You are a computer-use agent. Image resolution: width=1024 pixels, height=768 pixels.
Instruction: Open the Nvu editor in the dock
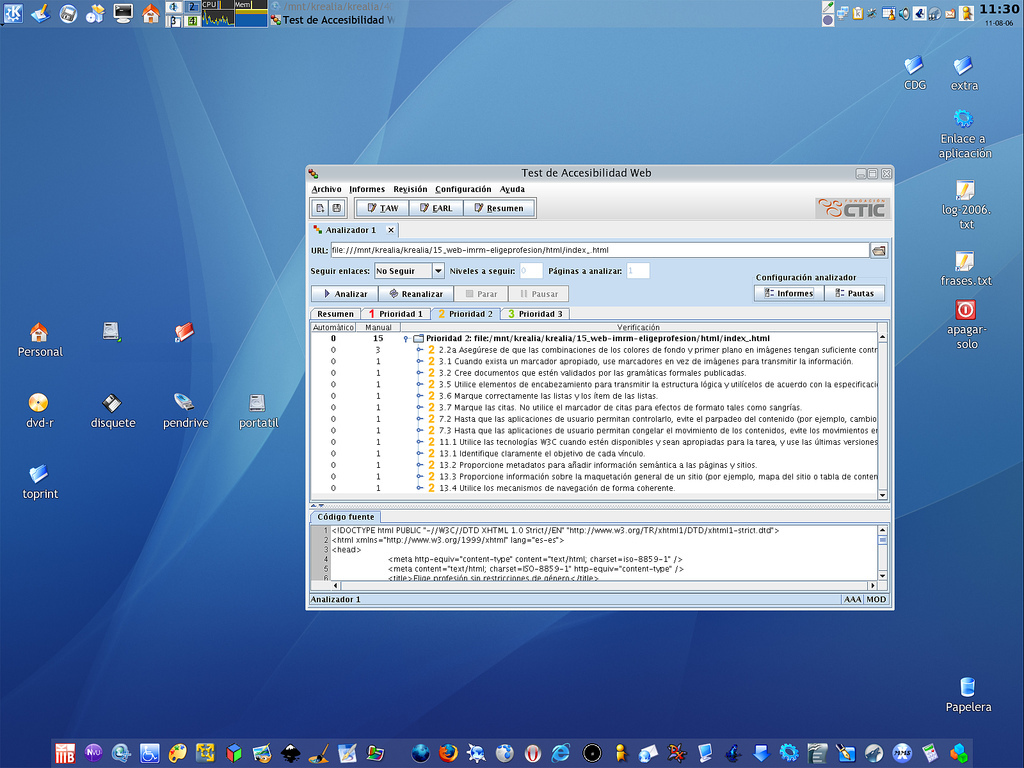click(x=93, y=753)
